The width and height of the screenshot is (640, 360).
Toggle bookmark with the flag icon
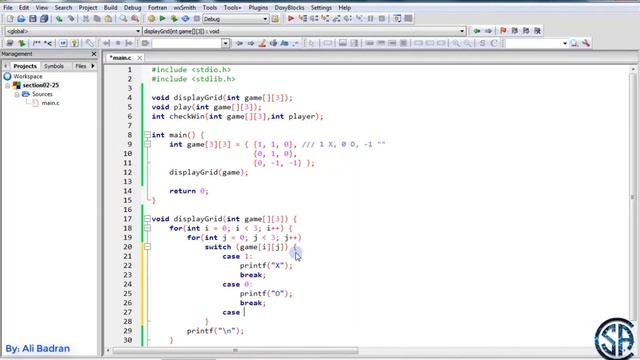click(503, 31)
